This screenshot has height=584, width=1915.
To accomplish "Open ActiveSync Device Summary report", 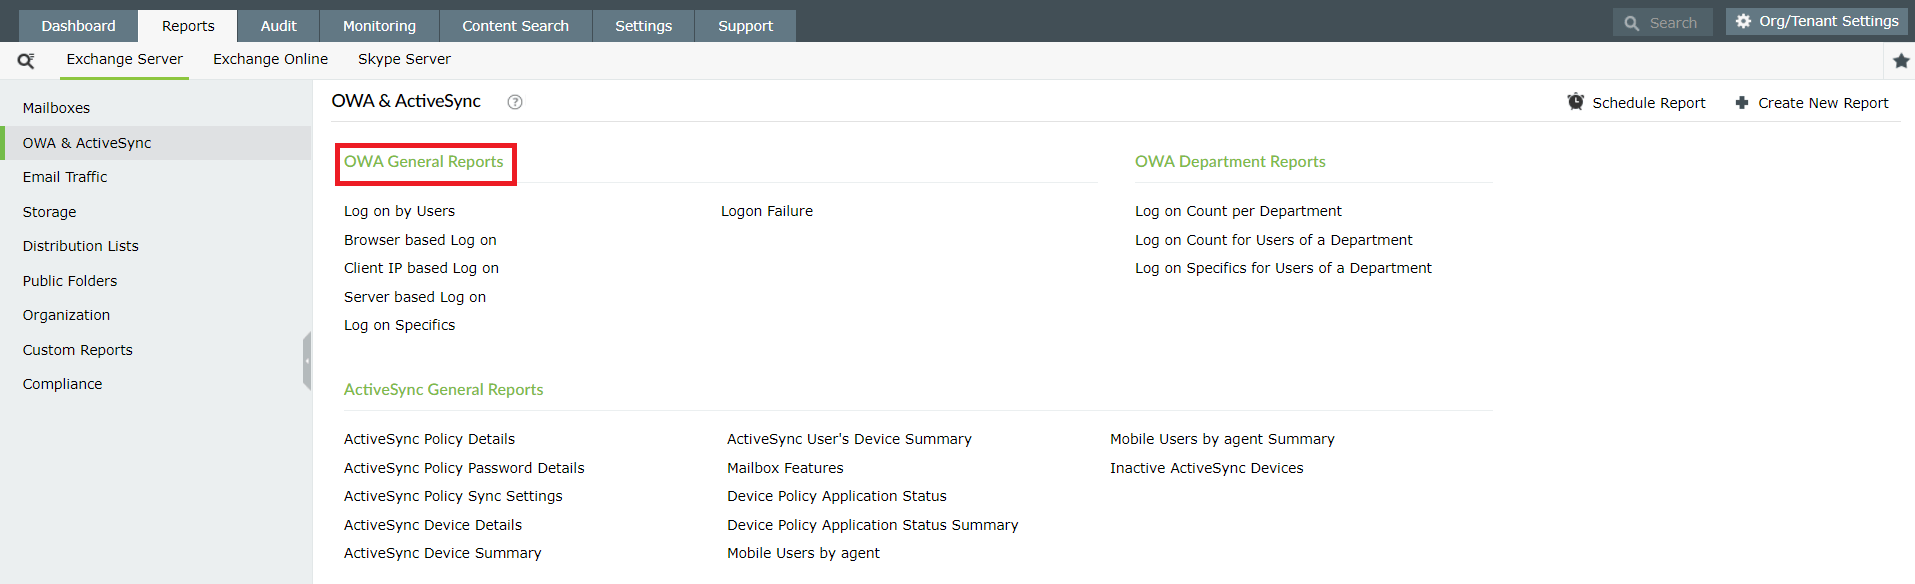I will pyautogui.click(x=442, y=553).
